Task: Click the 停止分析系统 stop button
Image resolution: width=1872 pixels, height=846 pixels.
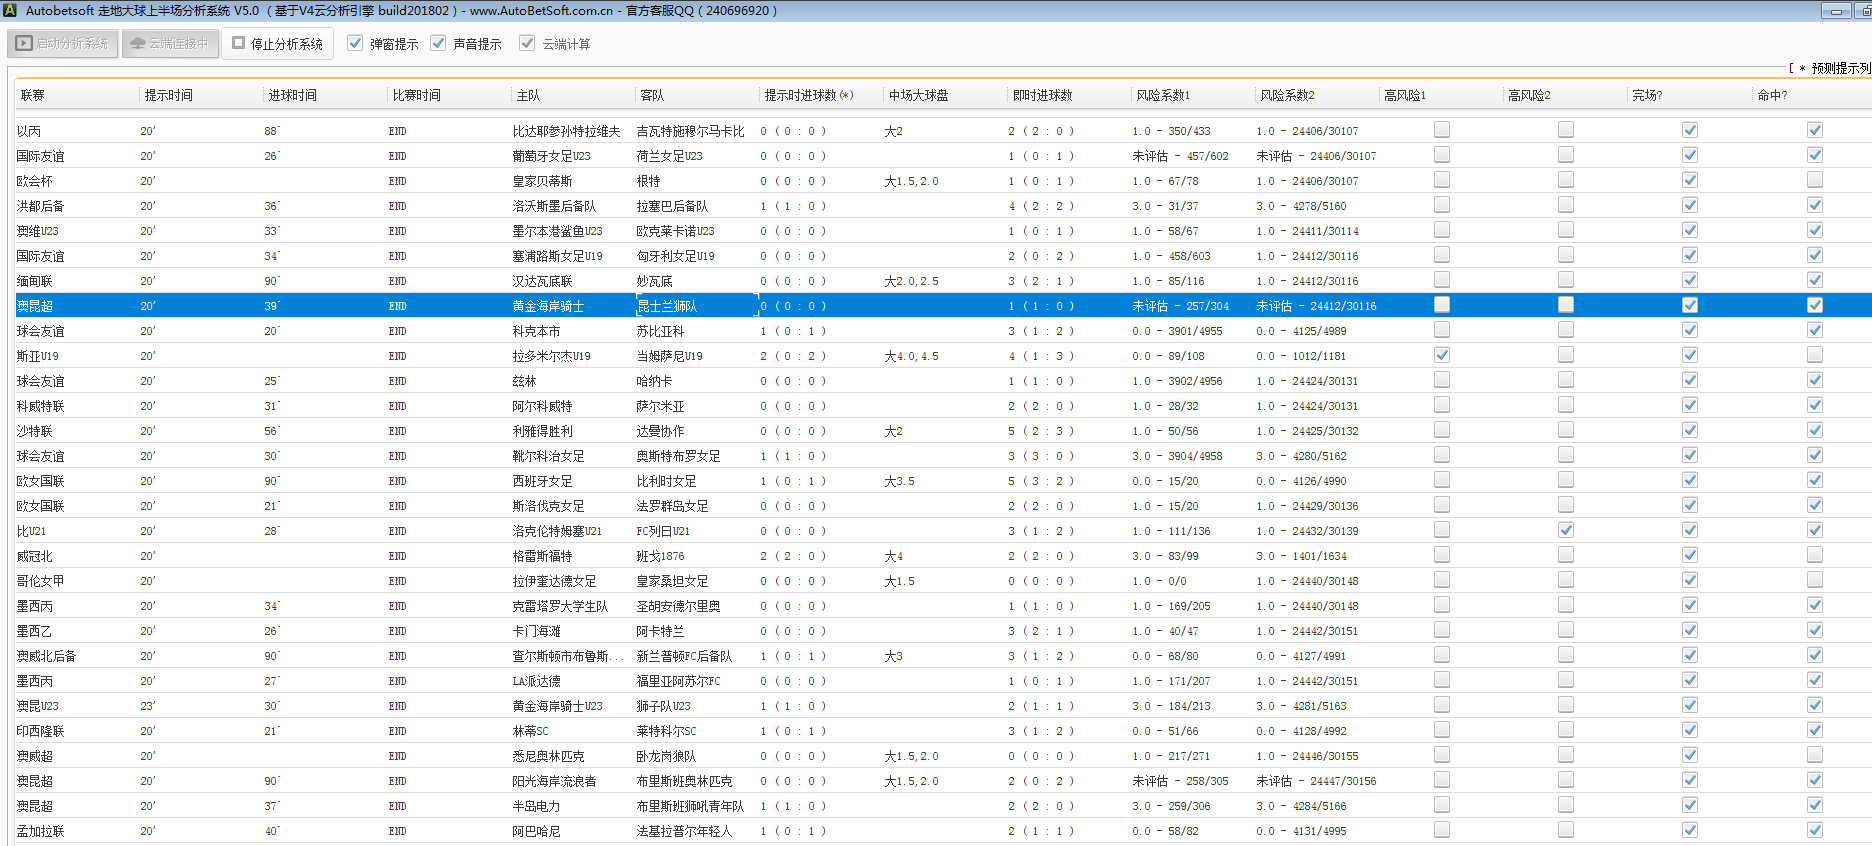Action: click(x=278, y=44)
